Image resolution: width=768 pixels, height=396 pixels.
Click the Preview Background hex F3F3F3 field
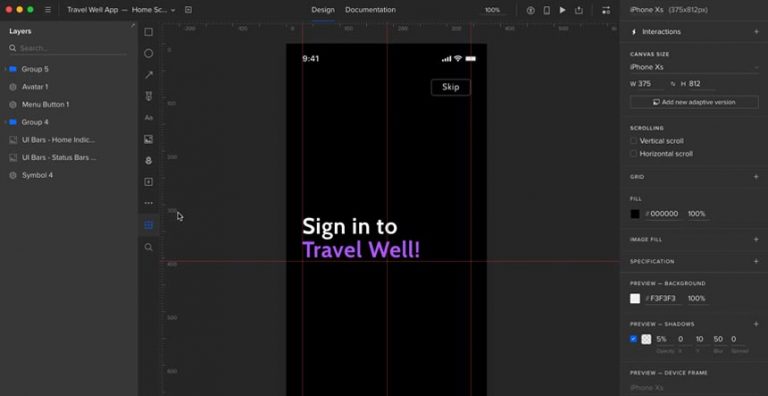(x=664, y=298)
